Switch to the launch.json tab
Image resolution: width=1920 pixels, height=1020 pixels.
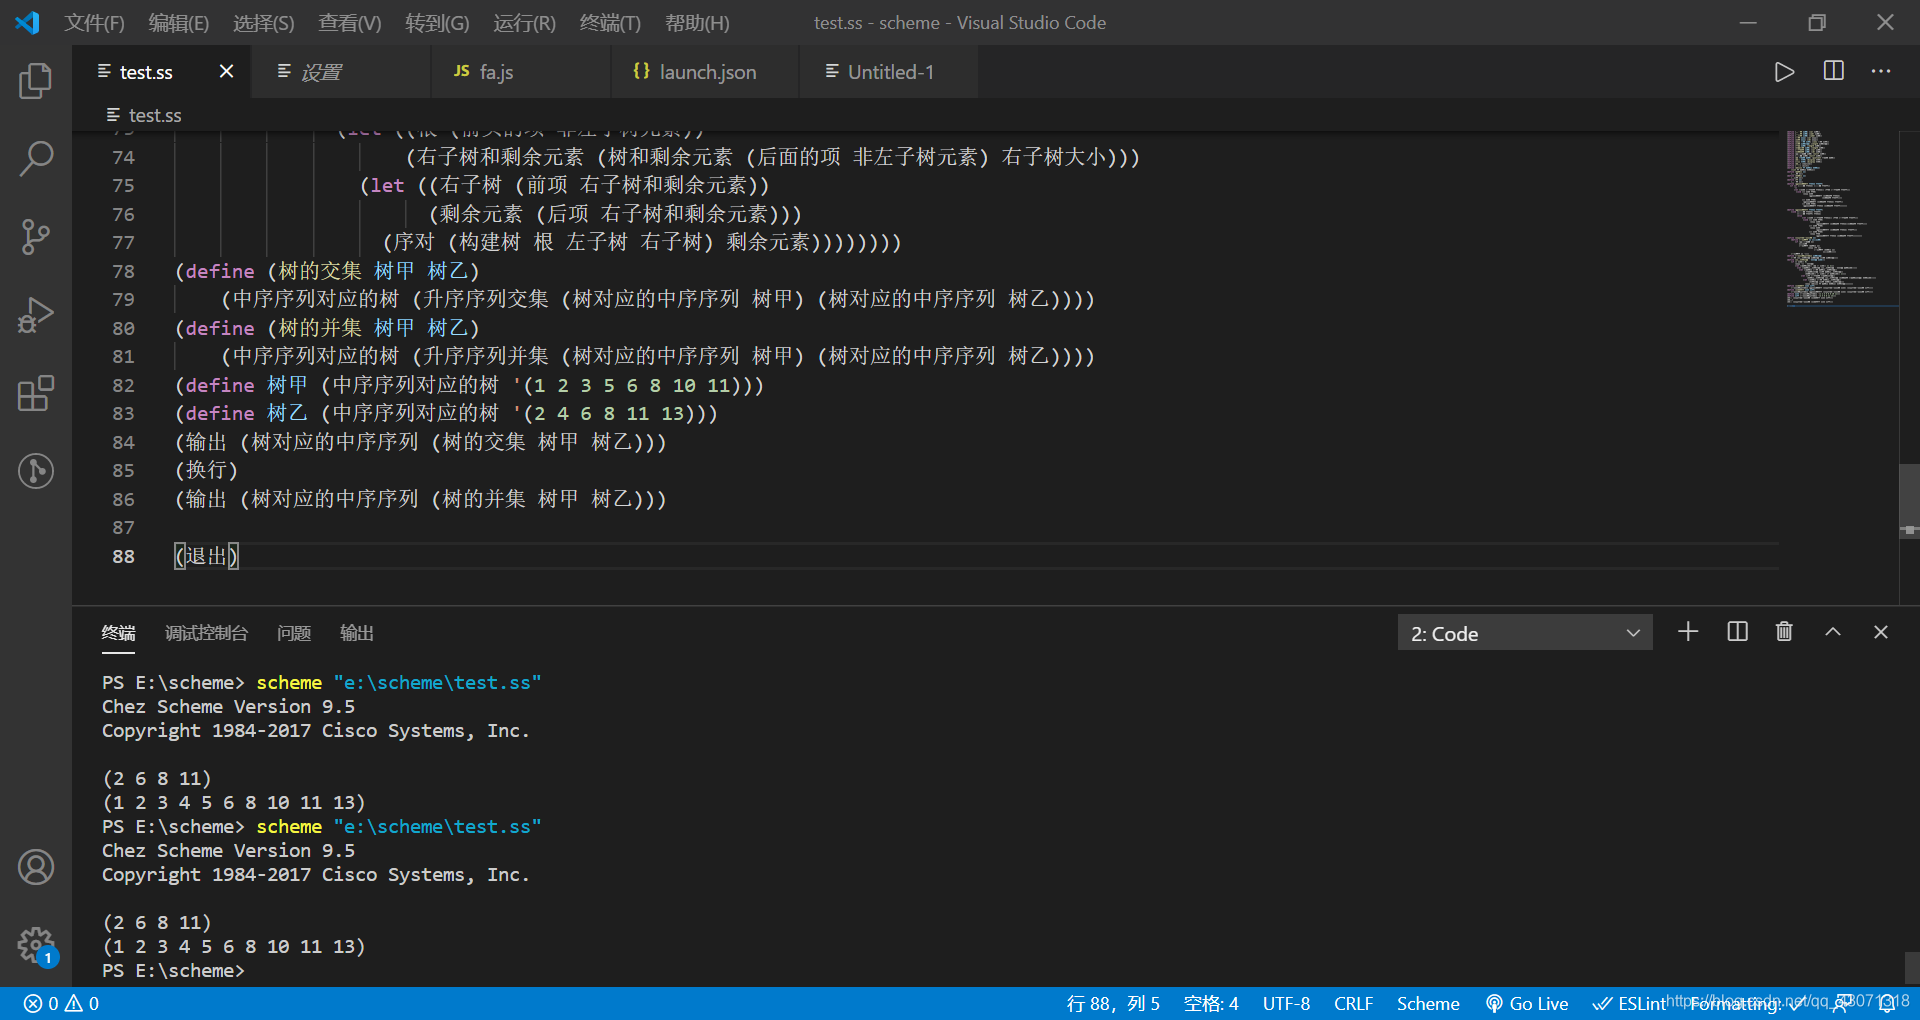[x=707, y=72]
